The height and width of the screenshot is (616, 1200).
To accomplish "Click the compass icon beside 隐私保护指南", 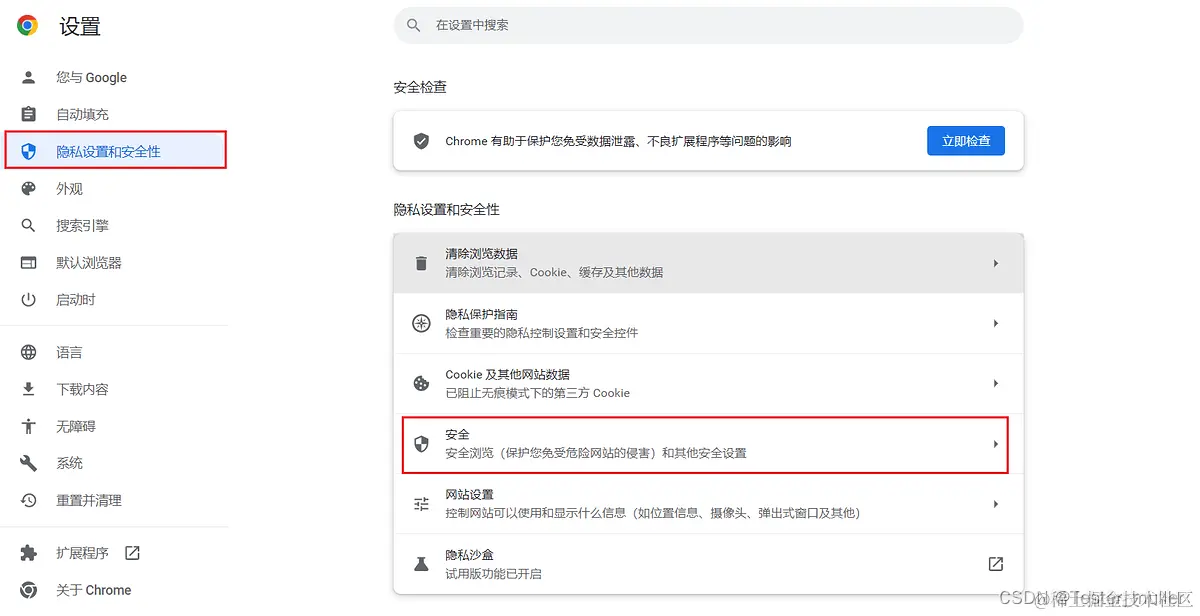I will 421,323.
